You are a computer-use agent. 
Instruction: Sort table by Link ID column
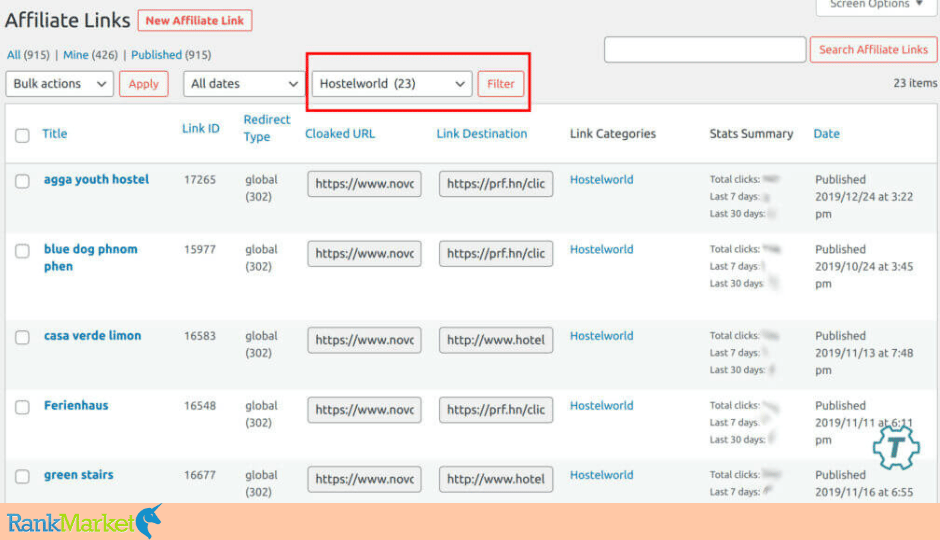(x=201, y=128)
